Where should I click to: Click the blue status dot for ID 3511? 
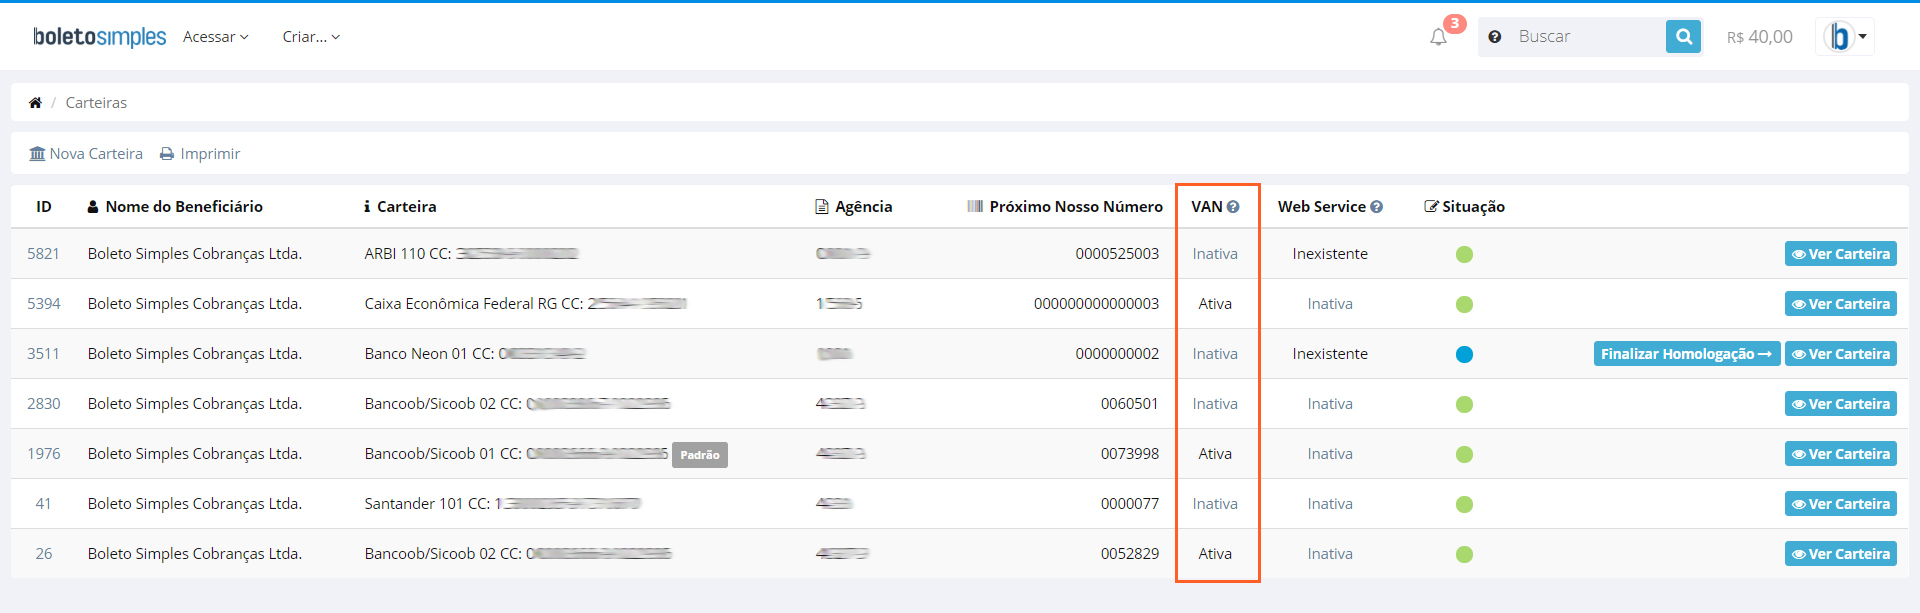click(1464, 354)
